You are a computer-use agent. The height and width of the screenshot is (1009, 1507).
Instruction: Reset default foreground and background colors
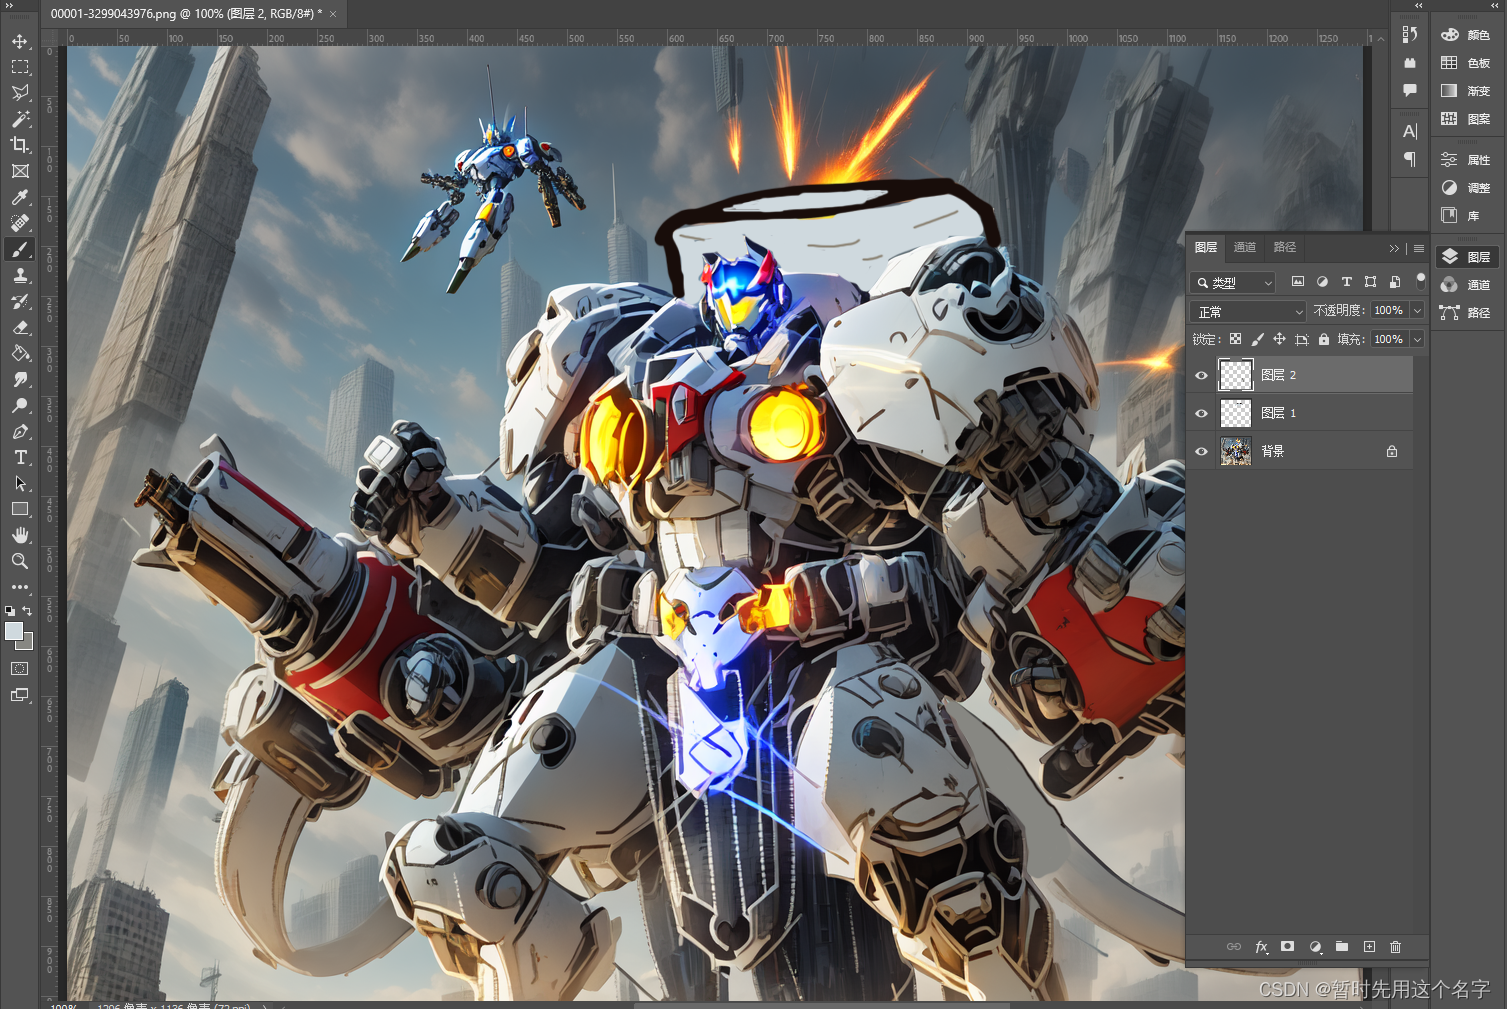point(10,610)
